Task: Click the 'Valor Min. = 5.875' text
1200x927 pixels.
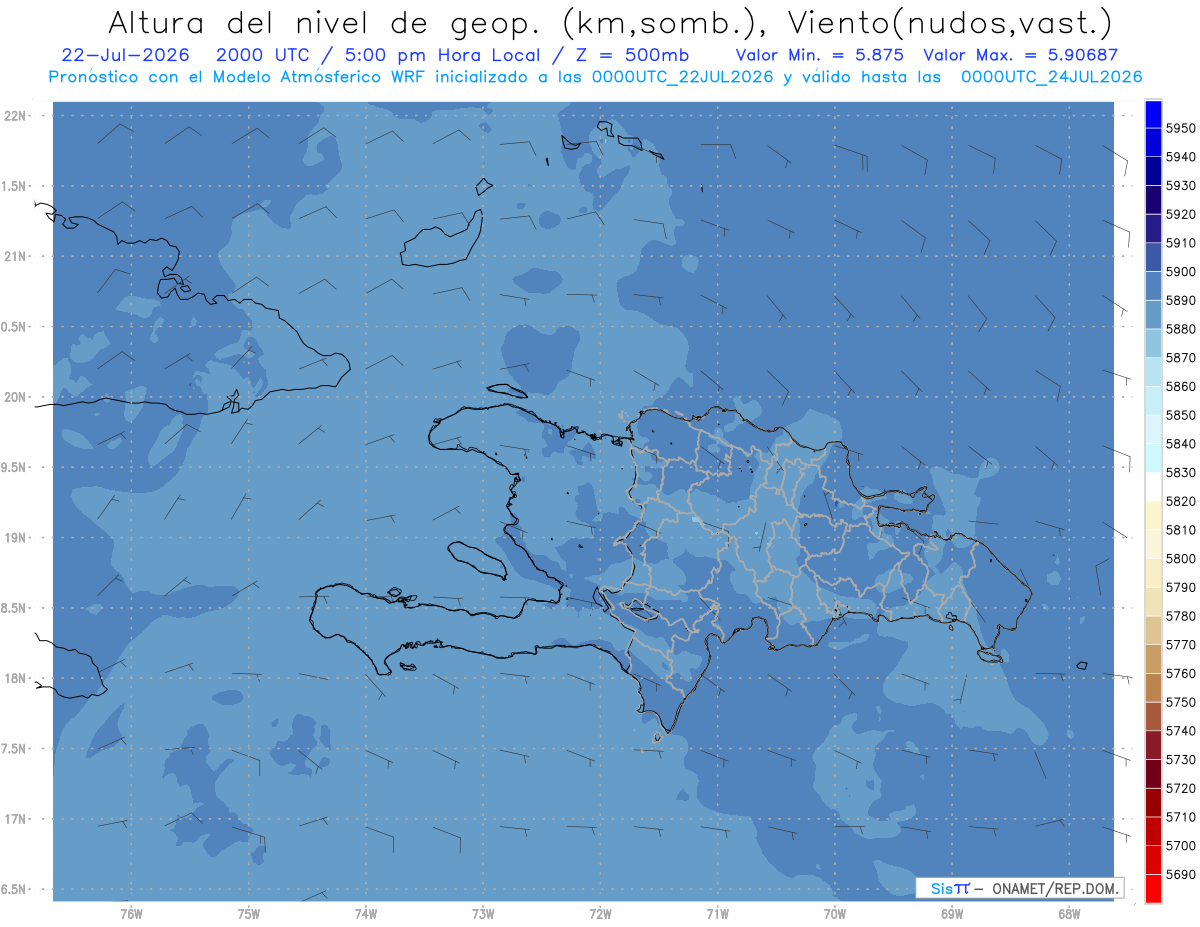Action: tap(819, 56)
